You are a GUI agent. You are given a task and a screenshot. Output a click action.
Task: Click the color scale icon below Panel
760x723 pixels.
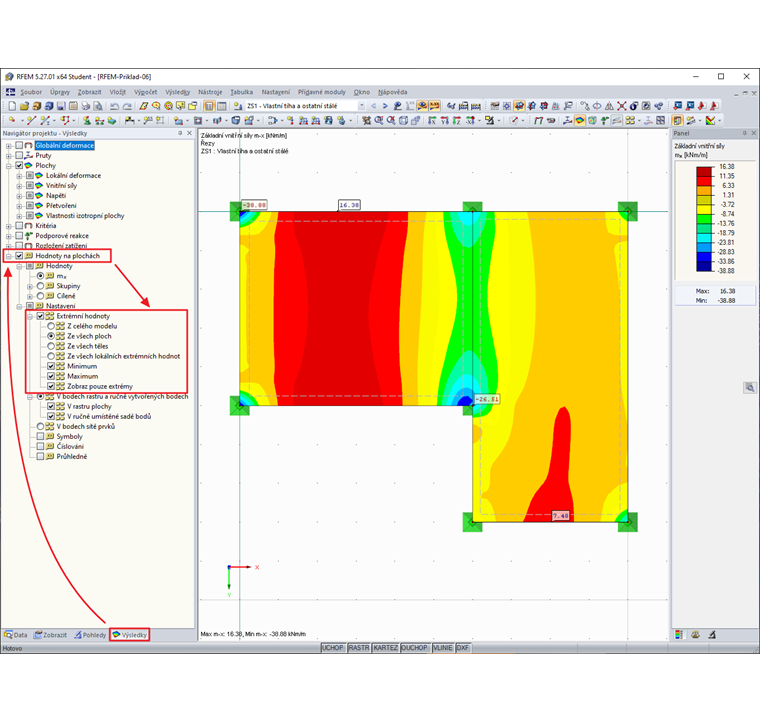(679, 634)
